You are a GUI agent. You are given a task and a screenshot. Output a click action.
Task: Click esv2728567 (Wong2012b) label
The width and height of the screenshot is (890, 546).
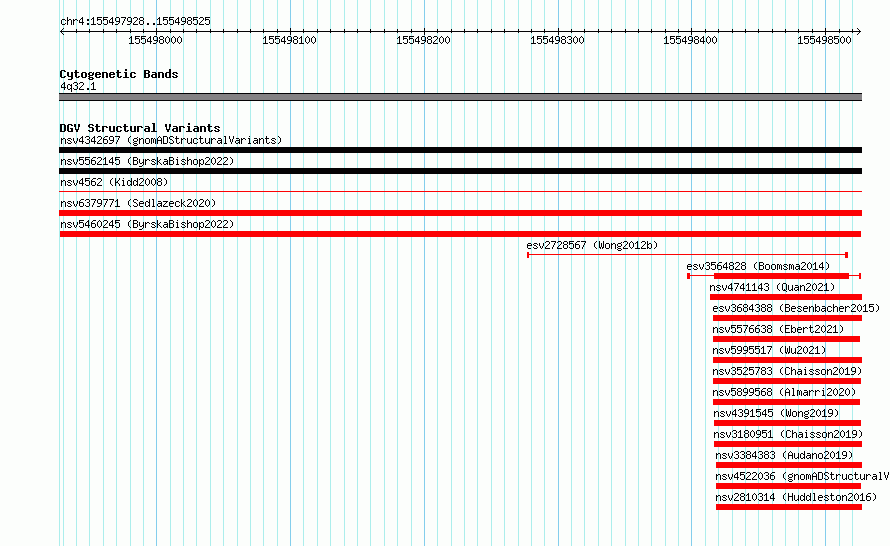(592, 245)
